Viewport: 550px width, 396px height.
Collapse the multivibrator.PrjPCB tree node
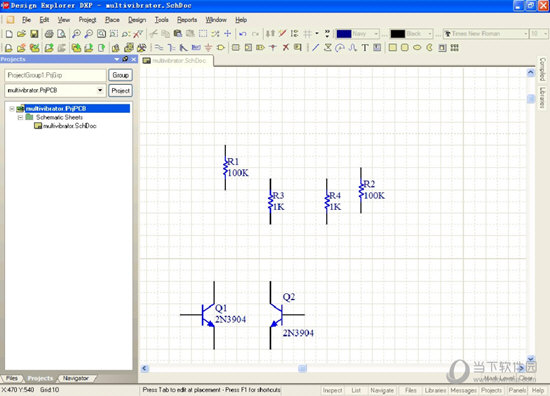point(12,109)
